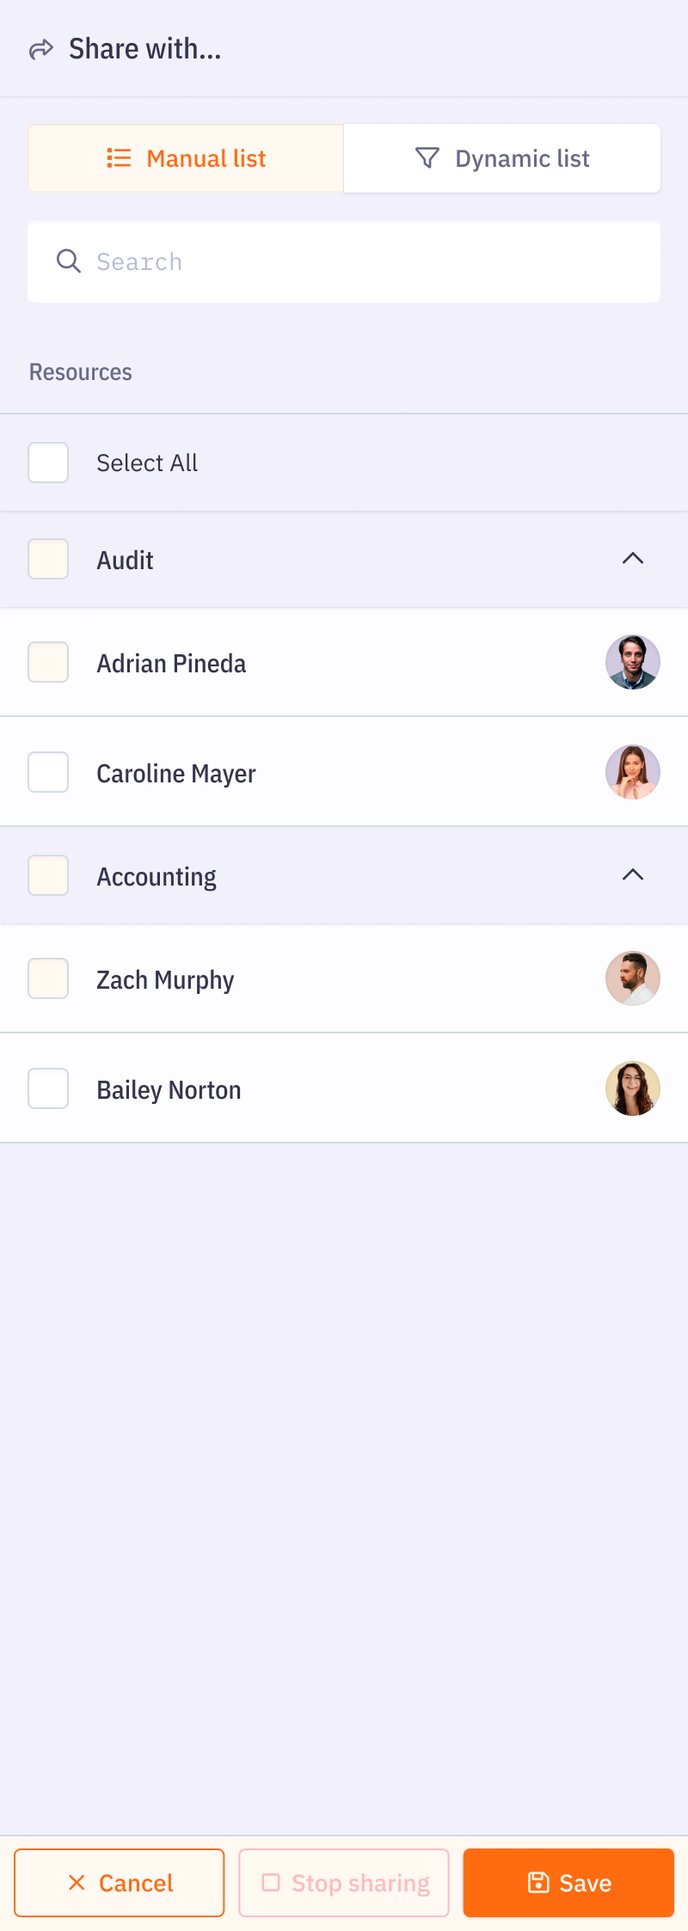Click the Cancel button
Screen dimensions: 688x1931
coord(119,1883)
